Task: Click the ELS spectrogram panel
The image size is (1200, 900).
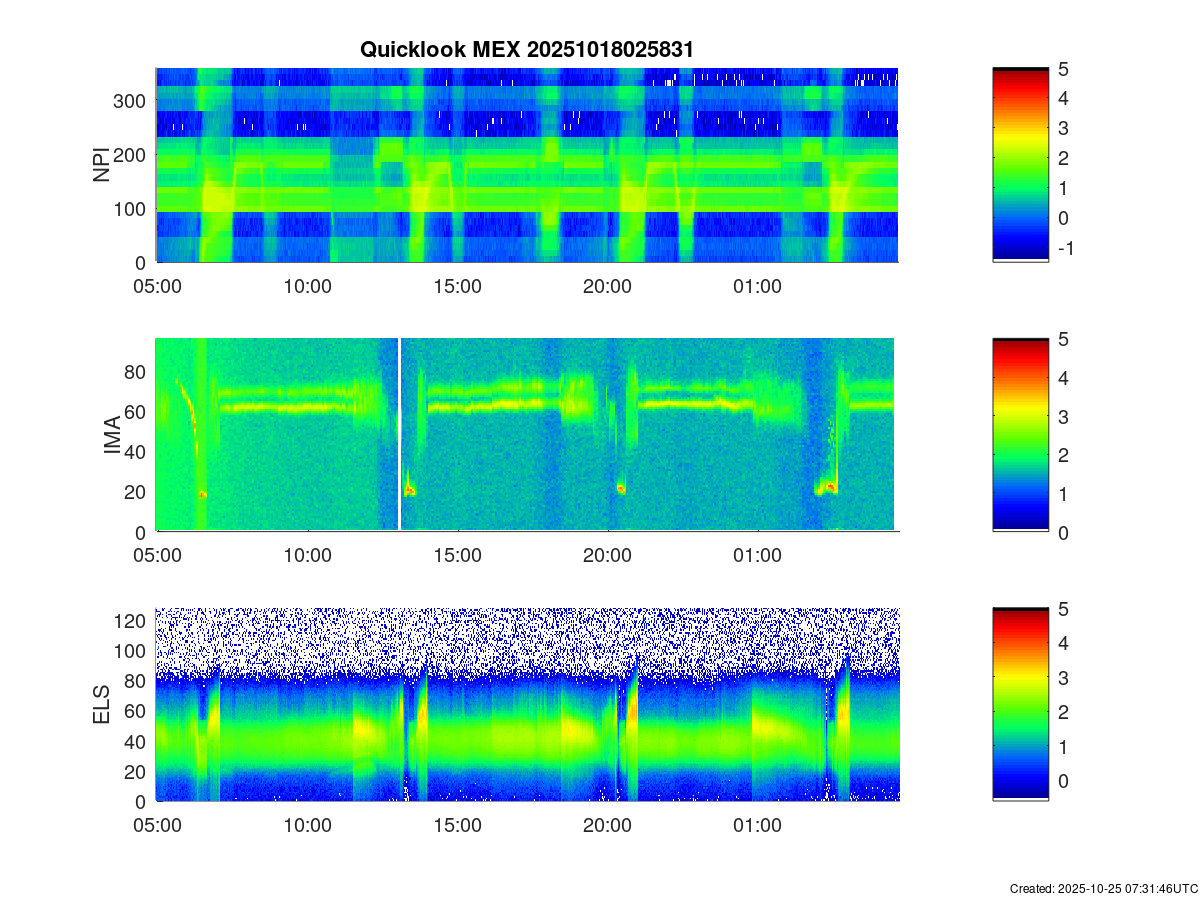Action: click(526, 705)
